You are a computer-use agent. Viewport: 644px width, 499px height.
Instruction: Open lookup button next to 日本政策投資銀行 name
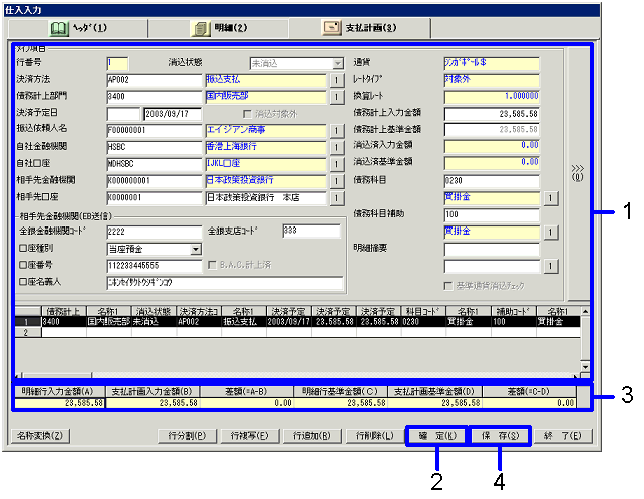pos(336,181)
